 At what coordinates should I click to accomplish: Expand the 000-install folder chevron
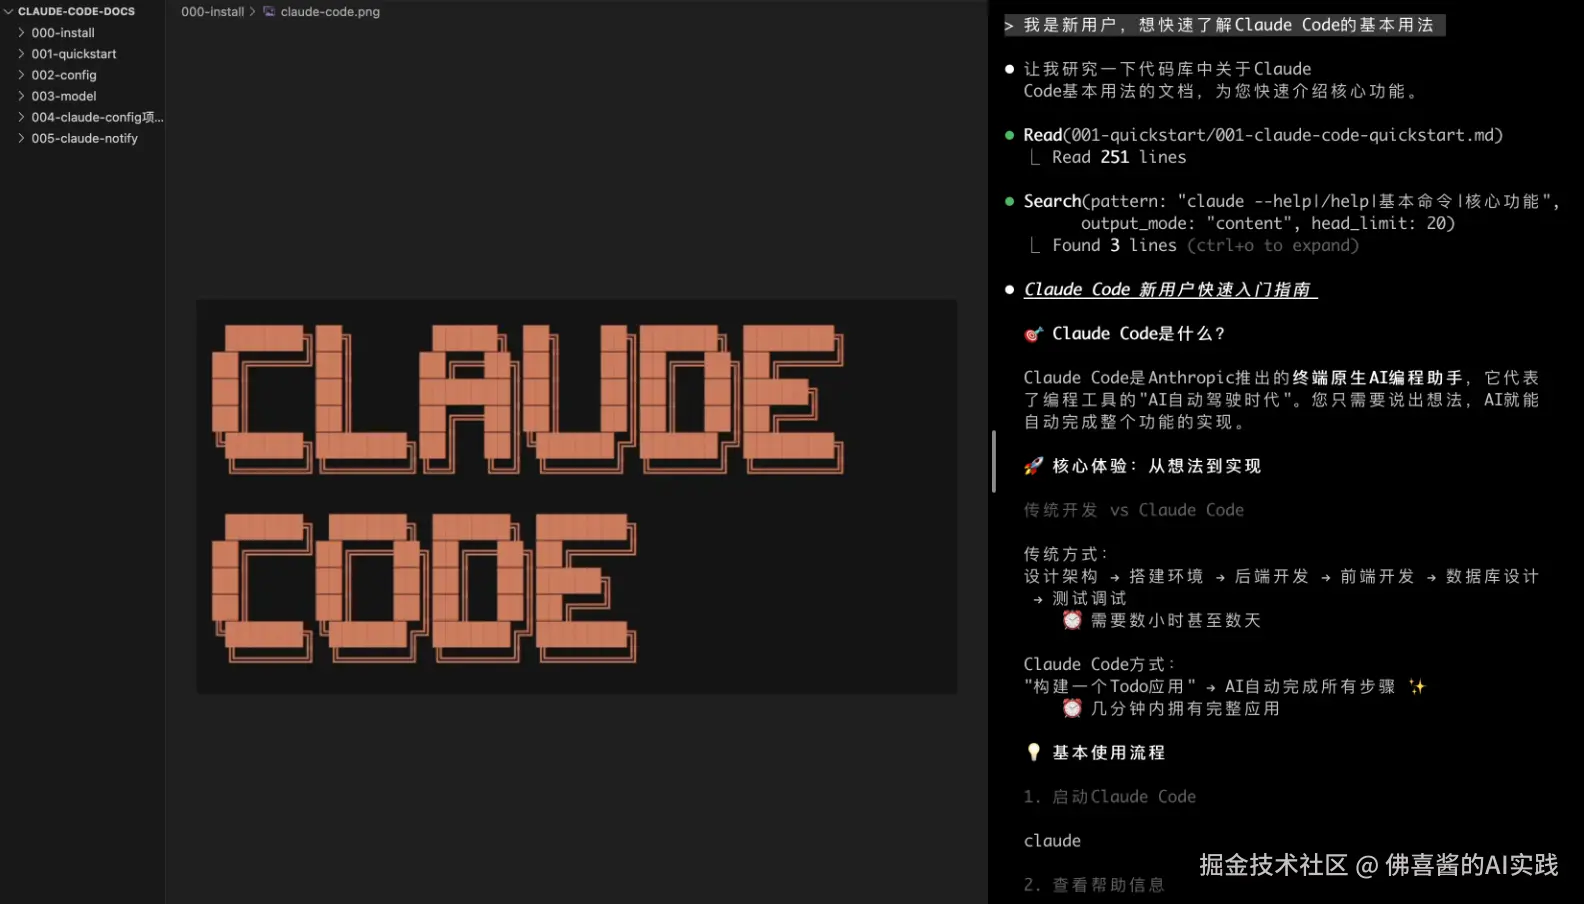point(21,33)
